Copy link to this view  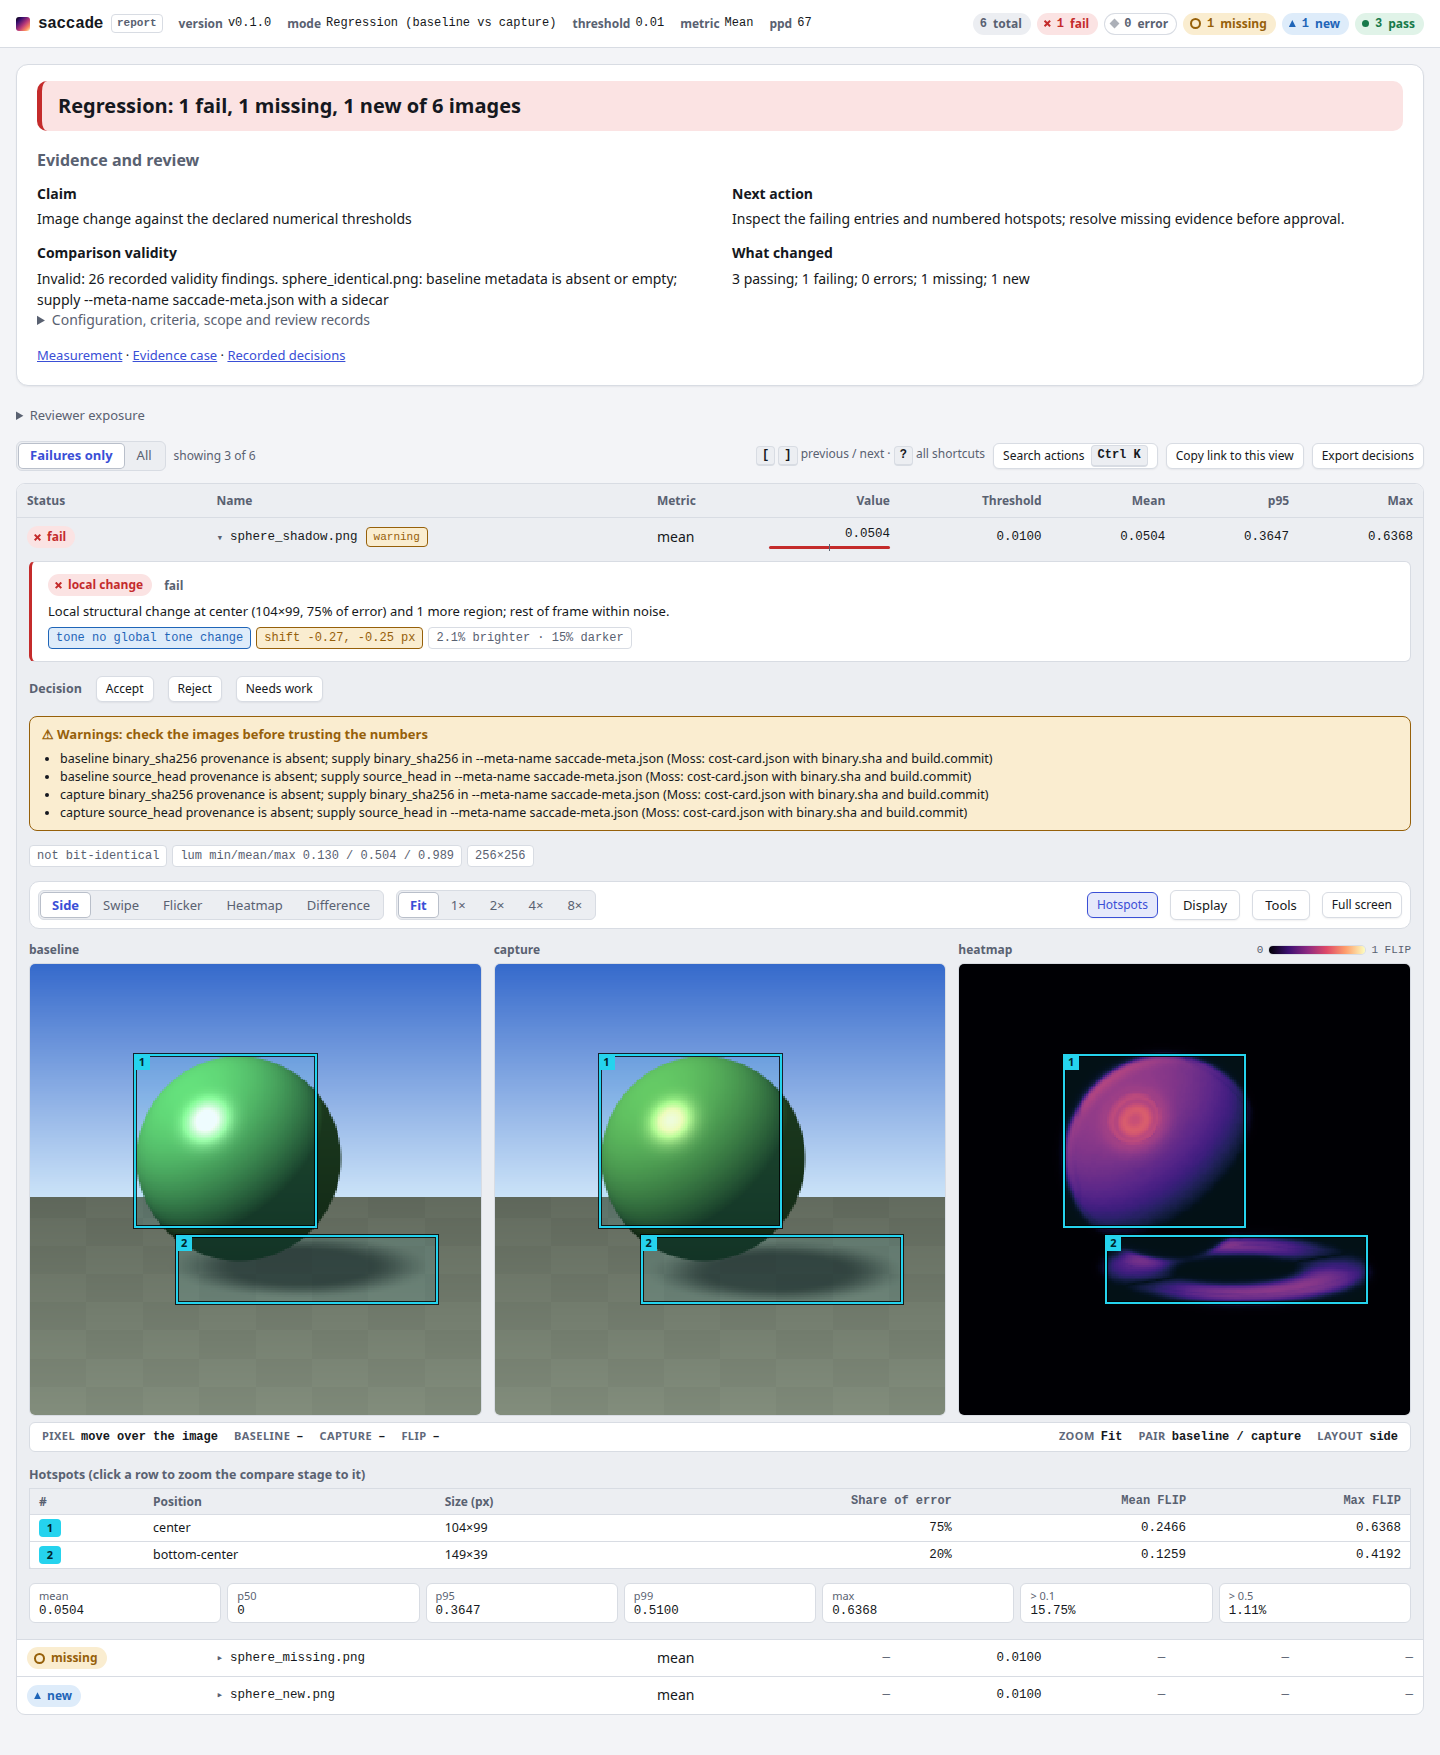1234,456
